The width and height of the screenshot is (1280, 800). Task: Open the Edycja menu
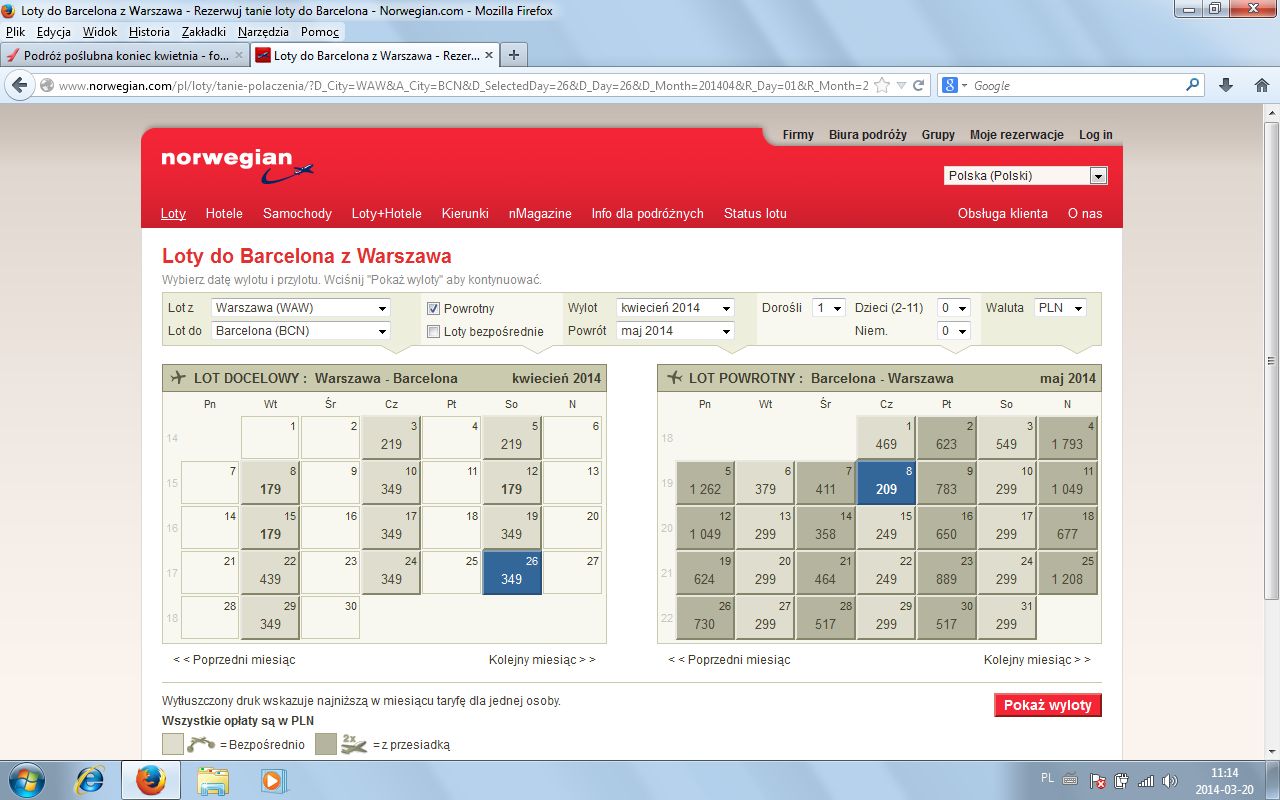[54, 32]
